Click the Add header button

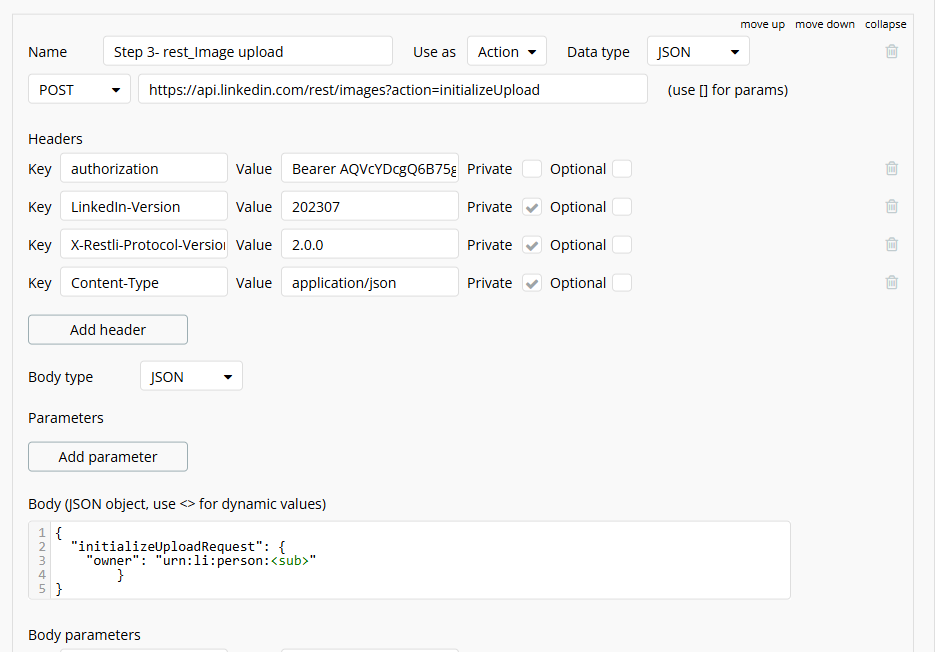pos(108,330)
